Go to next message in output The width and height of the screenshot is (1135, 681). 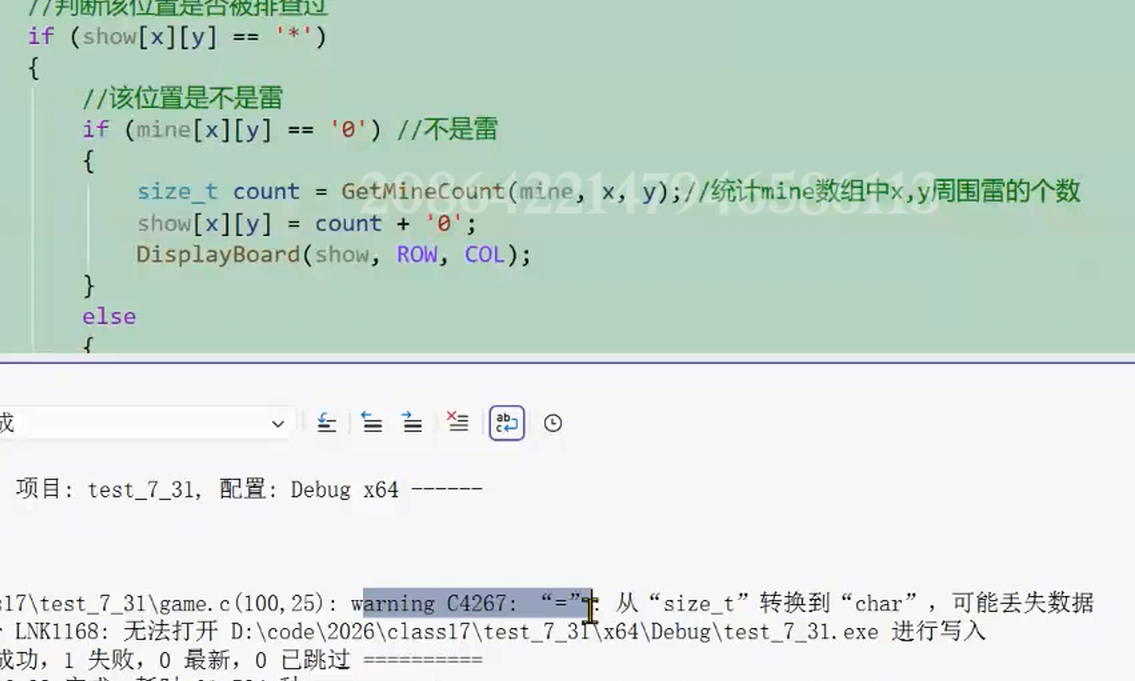pos(413,423)
